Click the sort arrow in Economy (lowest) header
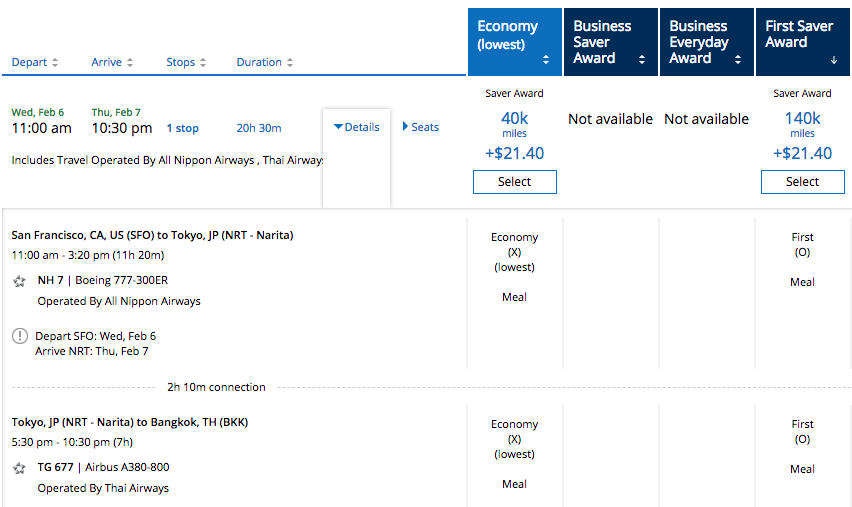The image size is (852, 507). [546, 60]
